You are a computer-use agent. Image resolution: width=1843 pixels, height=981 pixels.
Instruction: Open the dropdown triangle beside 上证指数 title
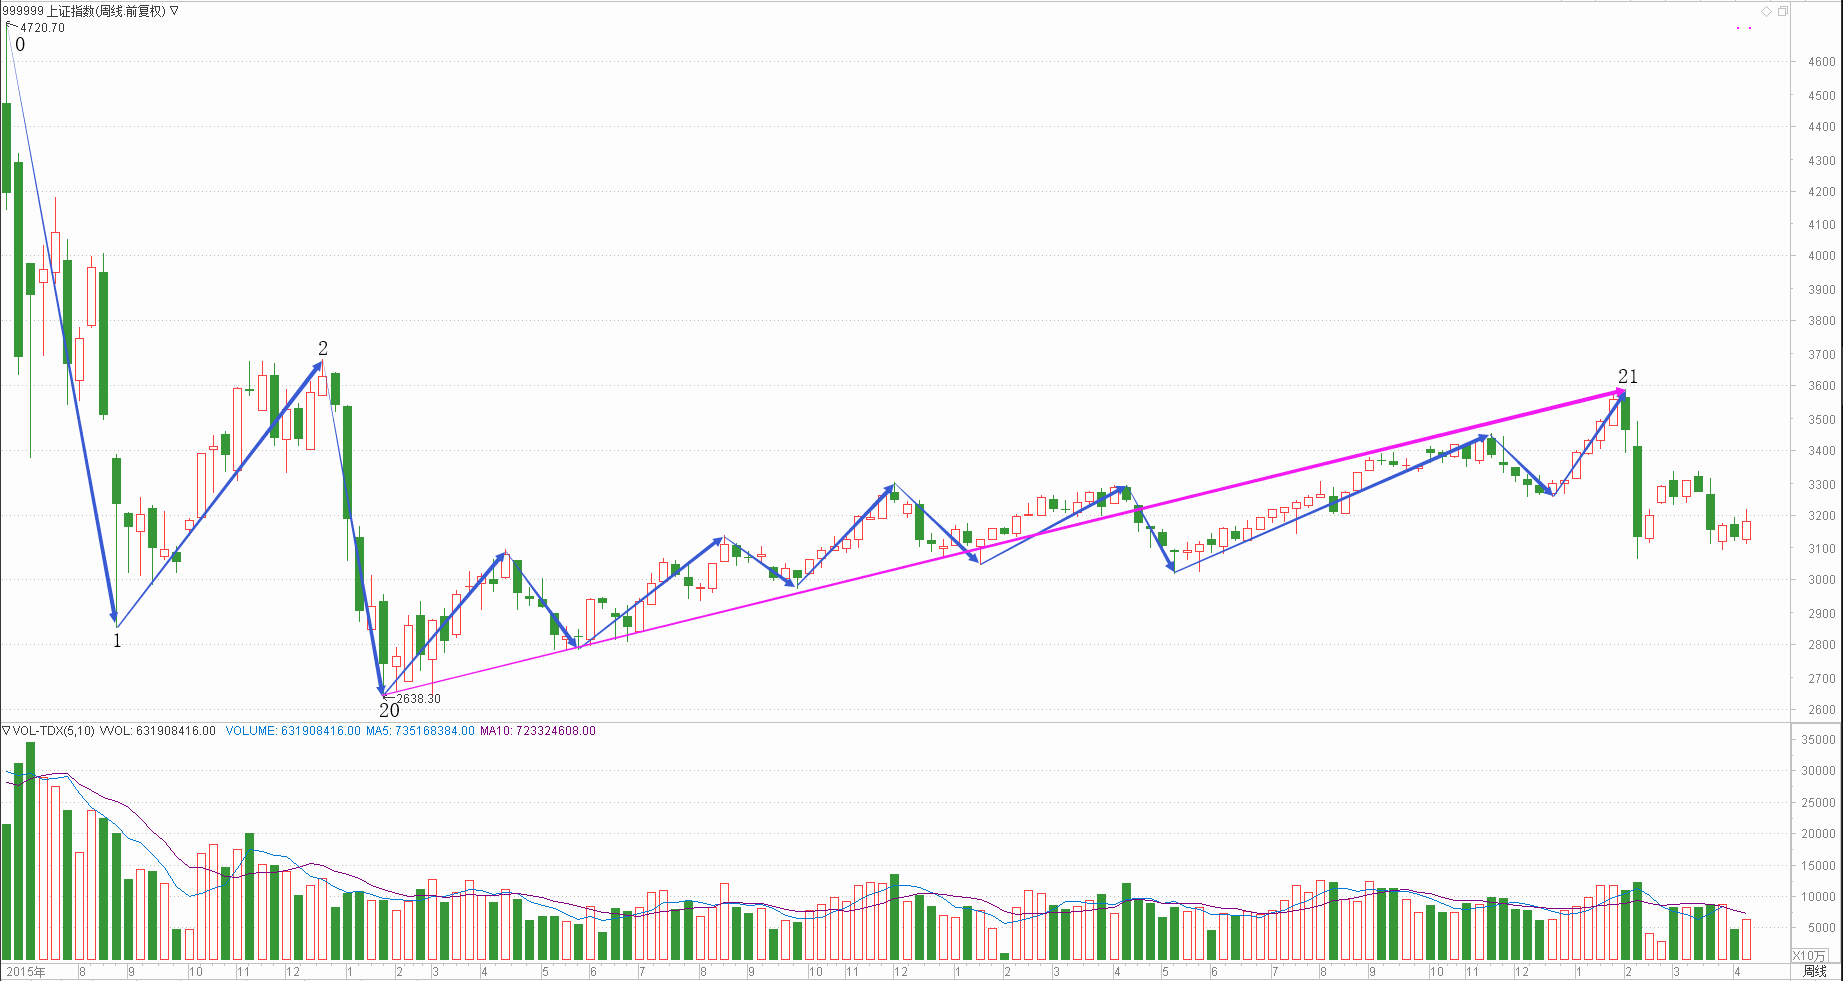pos(175,11)
